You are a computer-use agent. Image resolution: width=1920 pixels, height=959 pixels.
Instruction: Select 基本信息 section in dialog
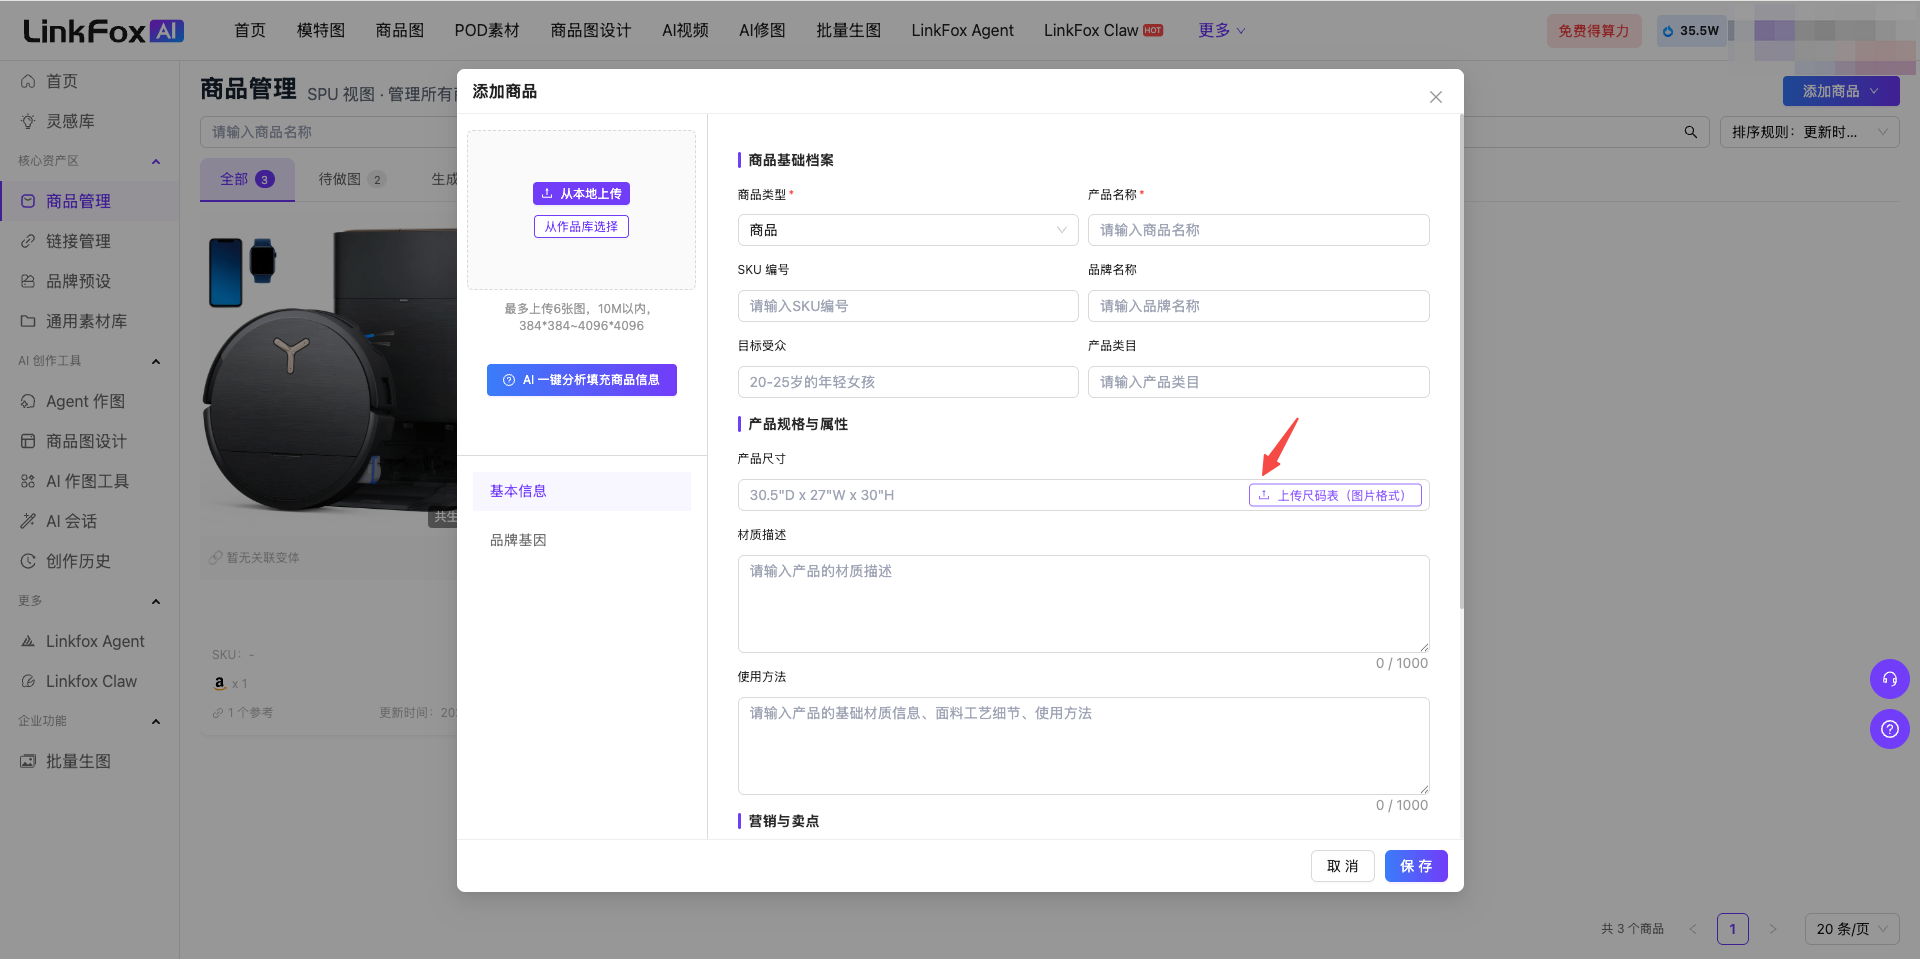(x=582, y=491)
